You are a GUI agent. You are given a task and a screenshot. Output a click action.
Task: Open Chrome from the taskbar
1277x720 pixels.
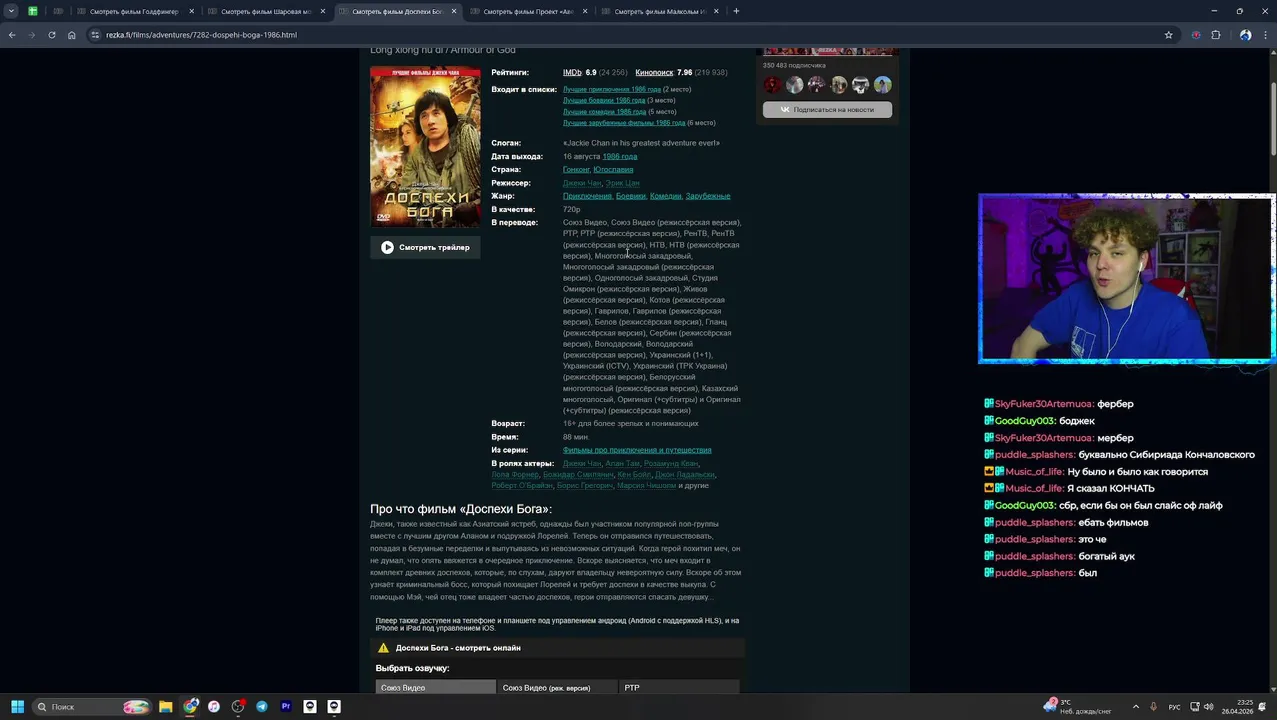[190, 707]
